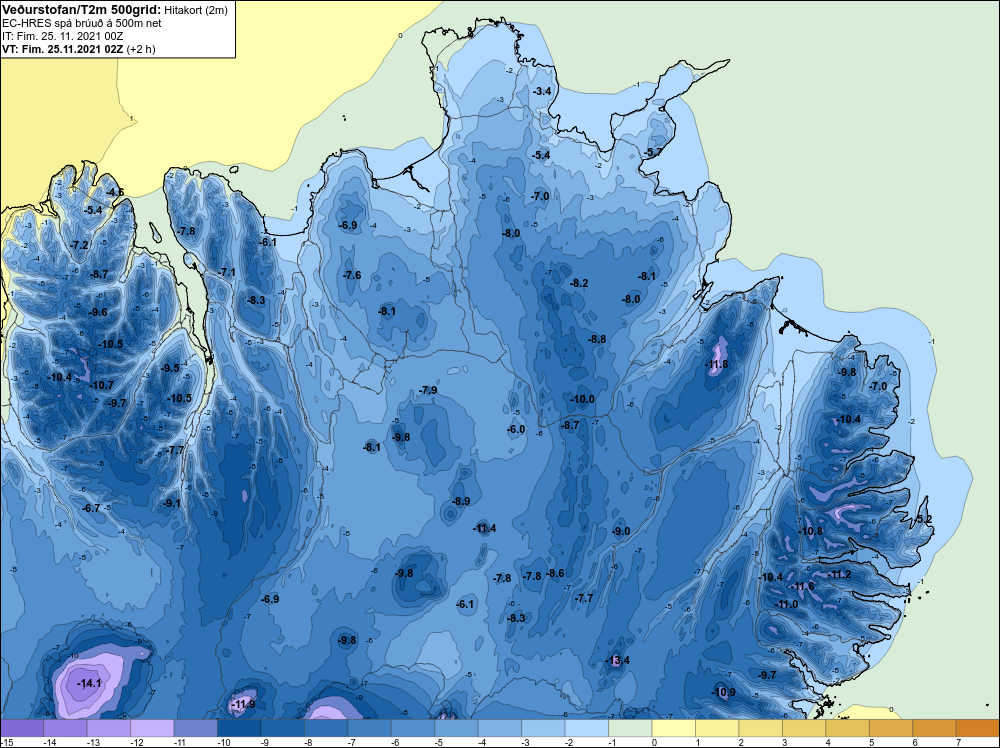The width and height of the screenshot is (1000, 748).
Task: Click the Veðurstofan/T2m 500grid title text
Action: (x=81, y=10)
